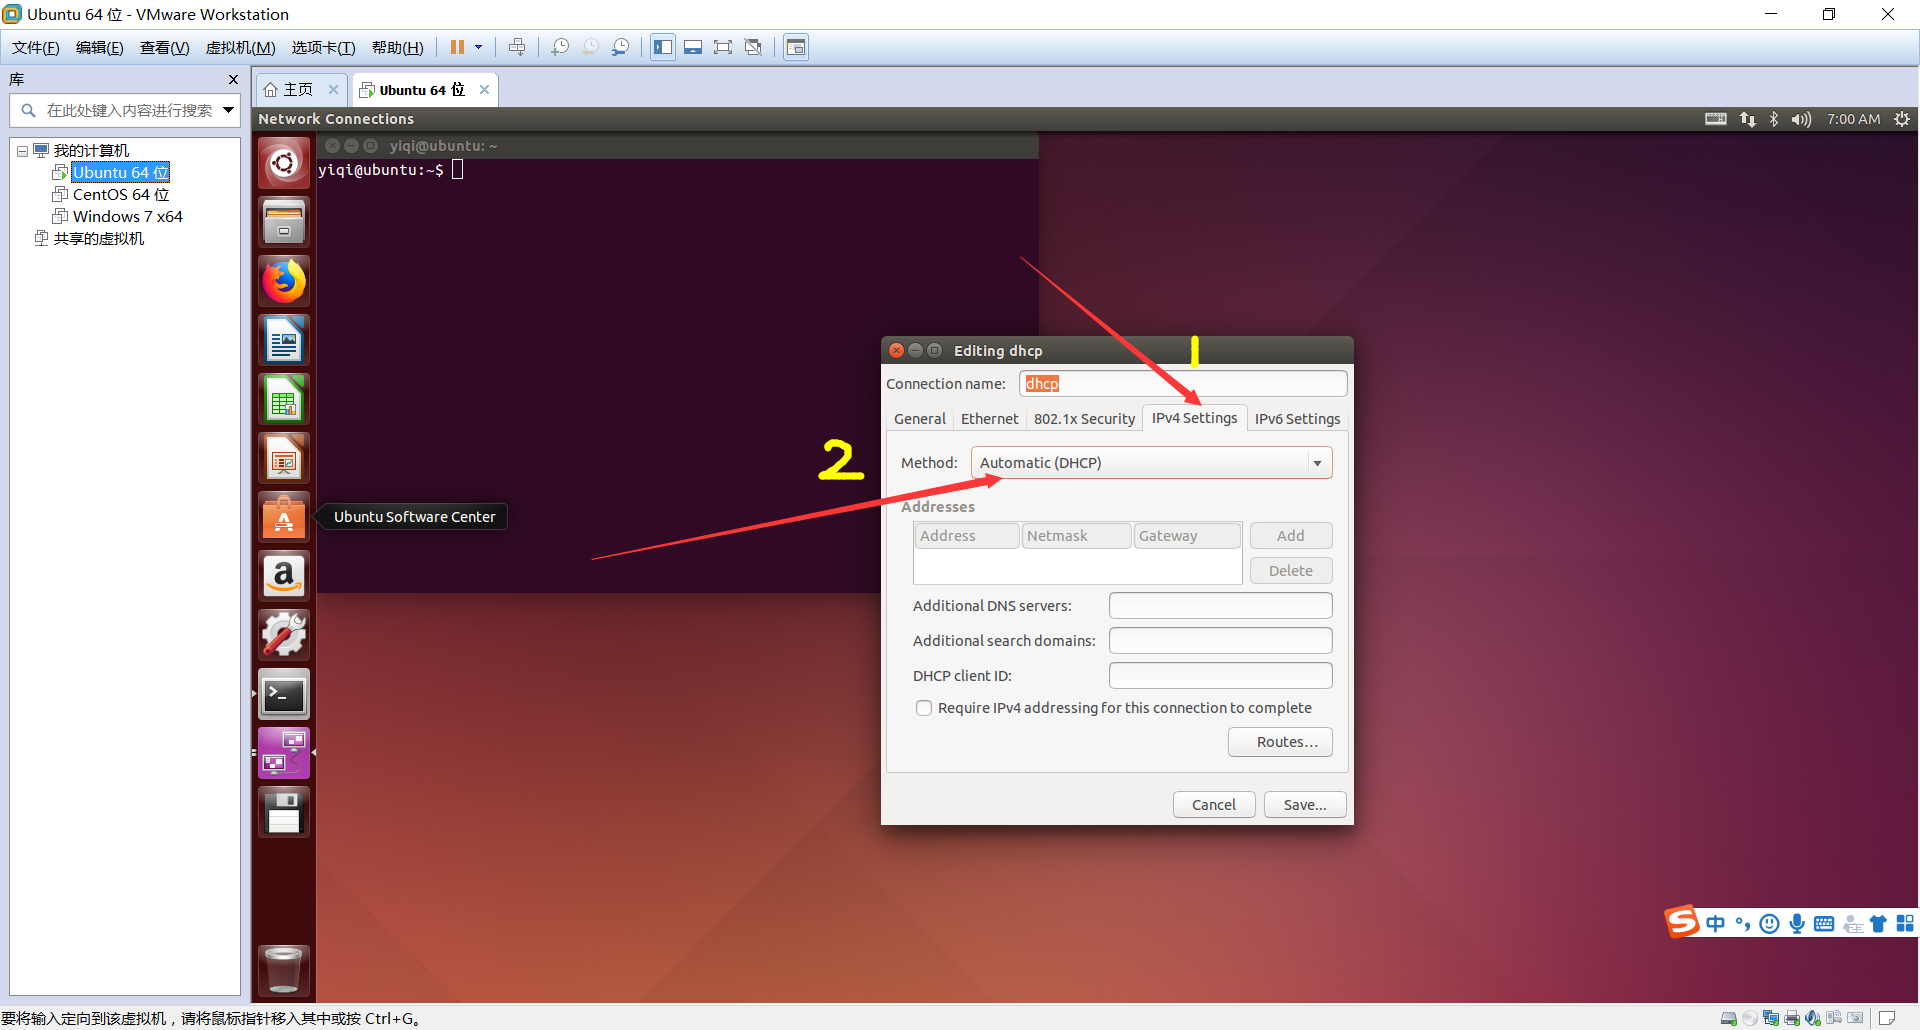Open the Amazon launcher icon
Image resolution: width=1920 pixels, height=1030 pixels.
pyautogui.click(x=284, y=576)
